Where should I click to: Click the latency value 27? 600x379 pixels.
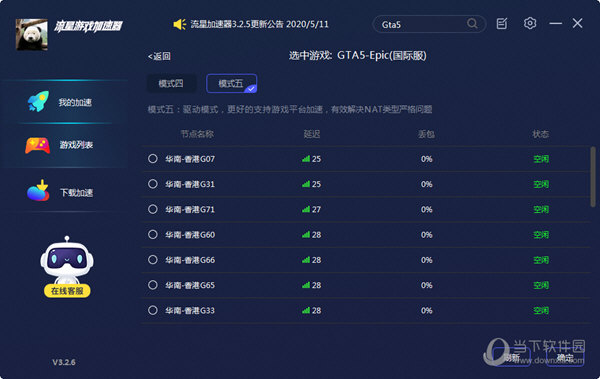click(316, 209)
